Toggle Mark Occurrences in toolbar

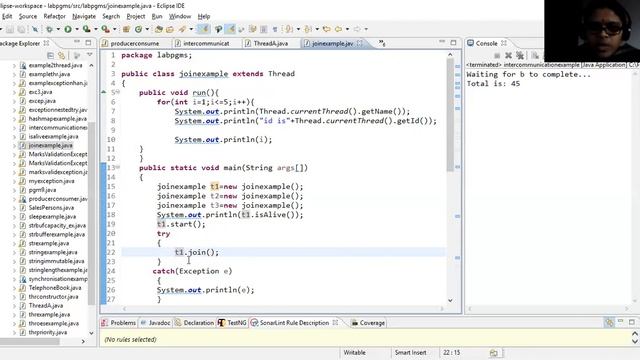pos(231,29)
